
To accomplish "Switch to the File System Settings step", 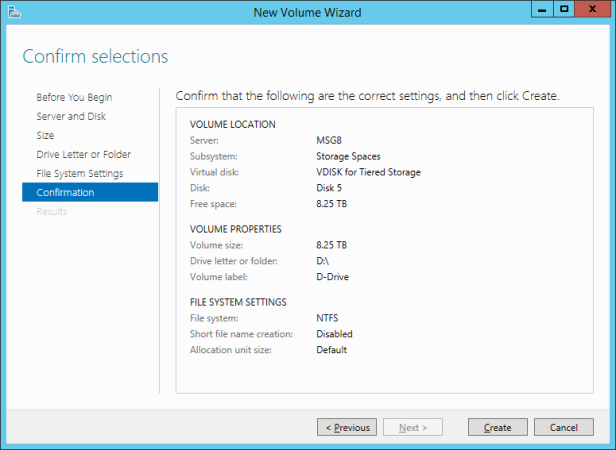I will tap(80, 173).
